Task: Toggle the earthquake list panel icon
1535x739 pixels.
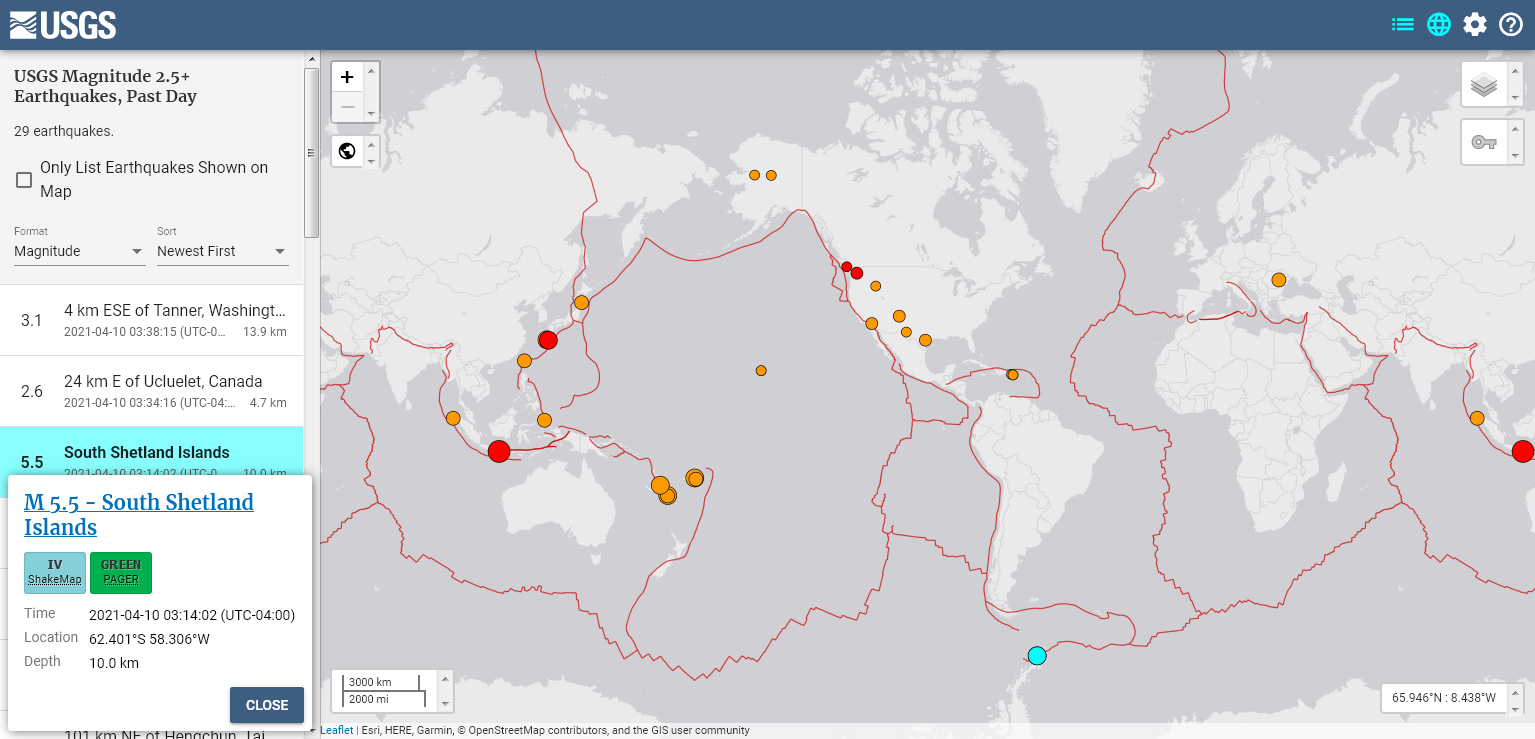Action: [x=1403, y=25]
